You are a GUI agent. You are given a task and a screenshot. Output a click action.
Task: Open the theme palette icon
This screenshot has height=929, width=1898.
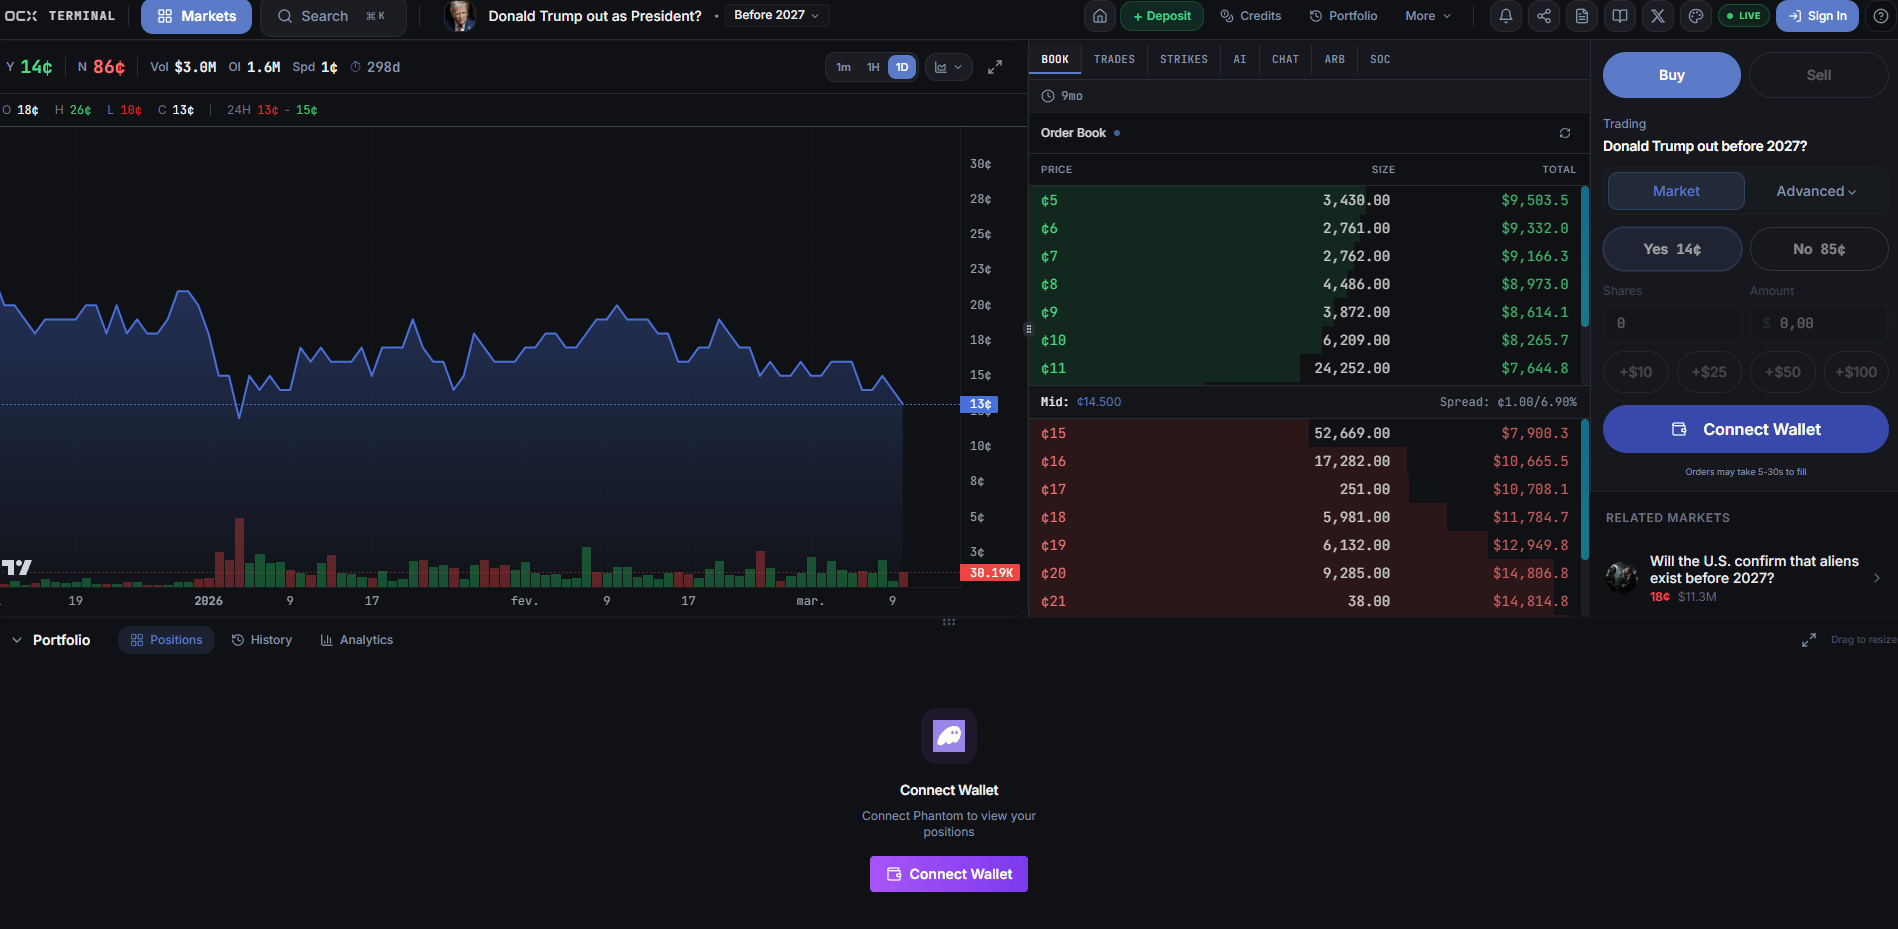1696,16
